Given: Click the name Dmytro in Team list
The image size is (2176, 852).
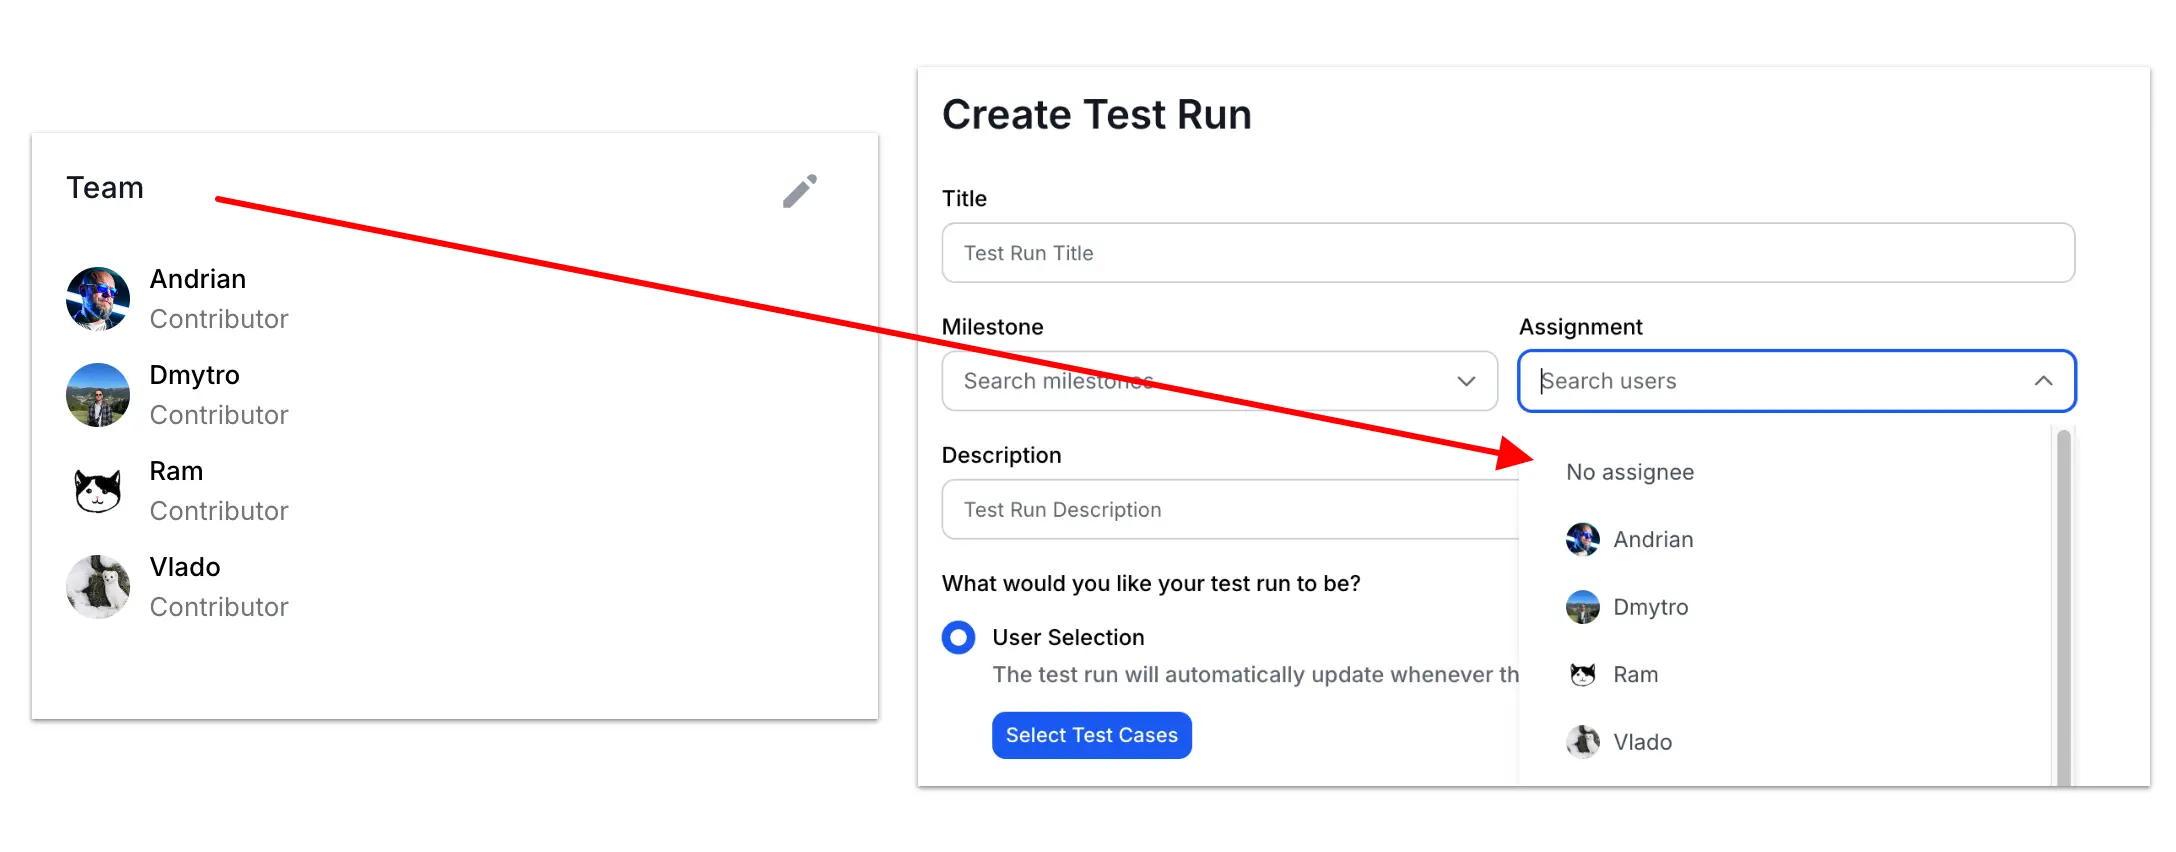Looking at the screenshot, I should click(195, 375).
